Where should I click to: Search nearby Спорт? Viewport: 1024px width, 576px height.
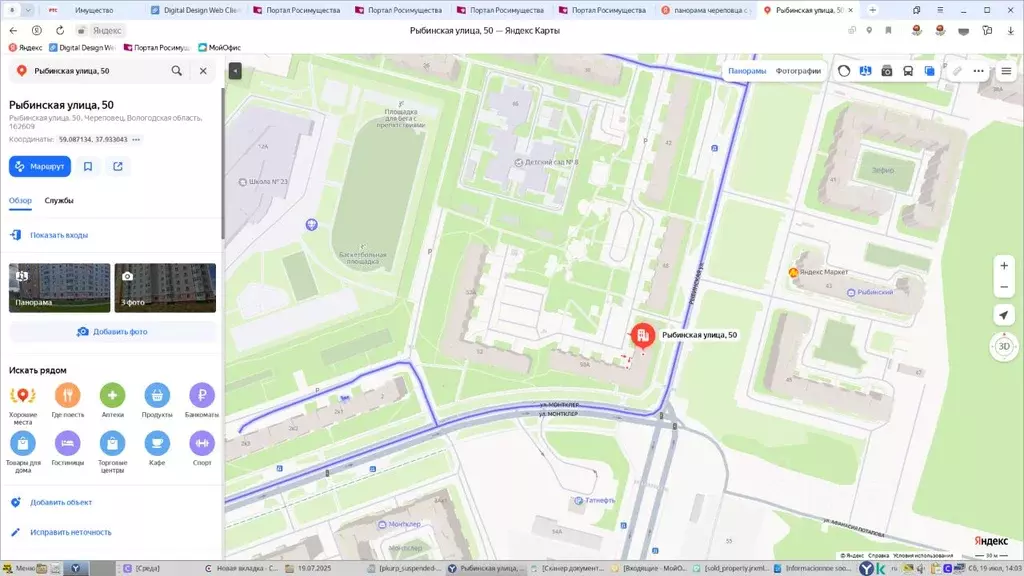(202, 449)
